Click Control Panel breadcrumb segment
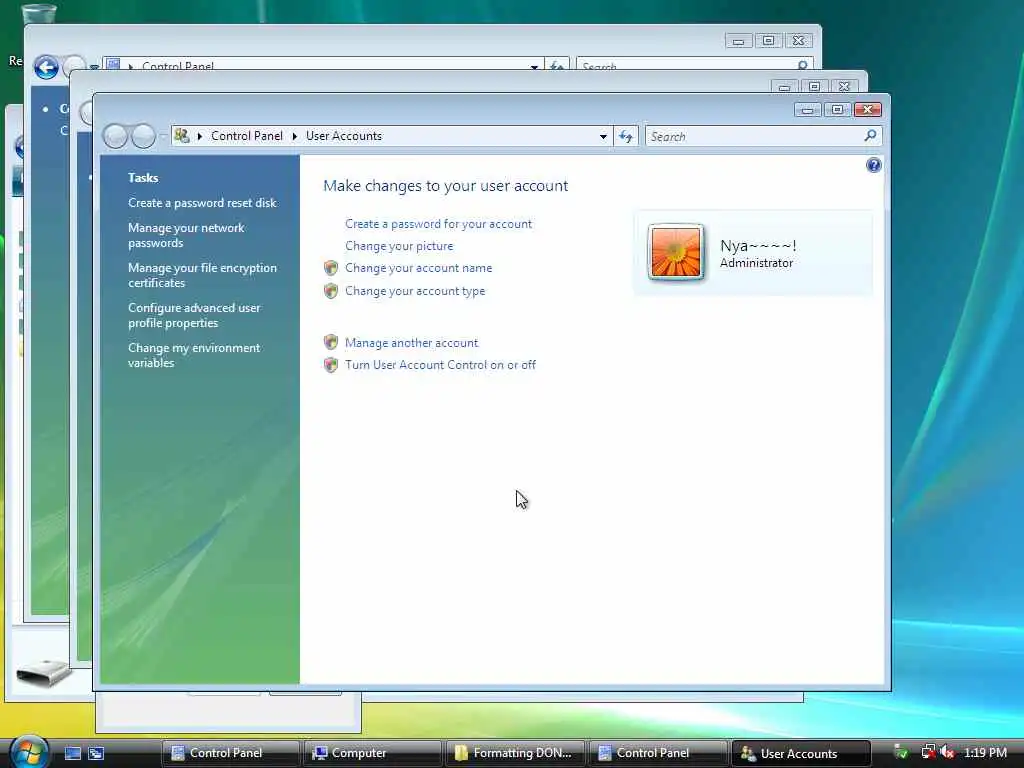 pos(247,136)
